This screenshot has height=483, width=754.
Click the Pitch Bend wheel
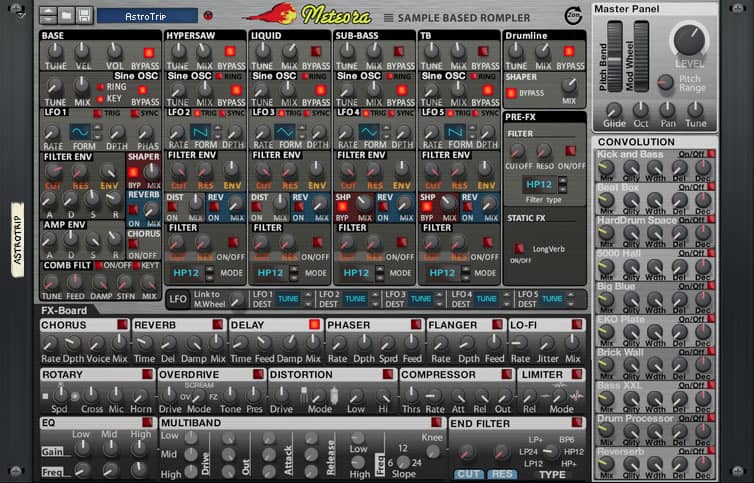click(614, 56)
